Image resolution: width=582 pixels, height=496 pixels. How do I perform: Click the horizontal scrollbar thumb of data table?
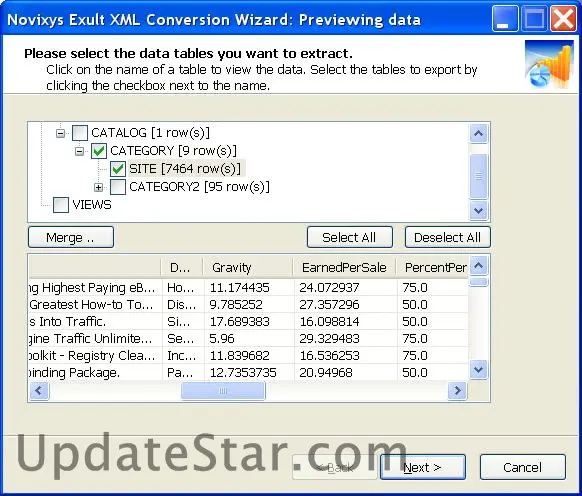223,391
